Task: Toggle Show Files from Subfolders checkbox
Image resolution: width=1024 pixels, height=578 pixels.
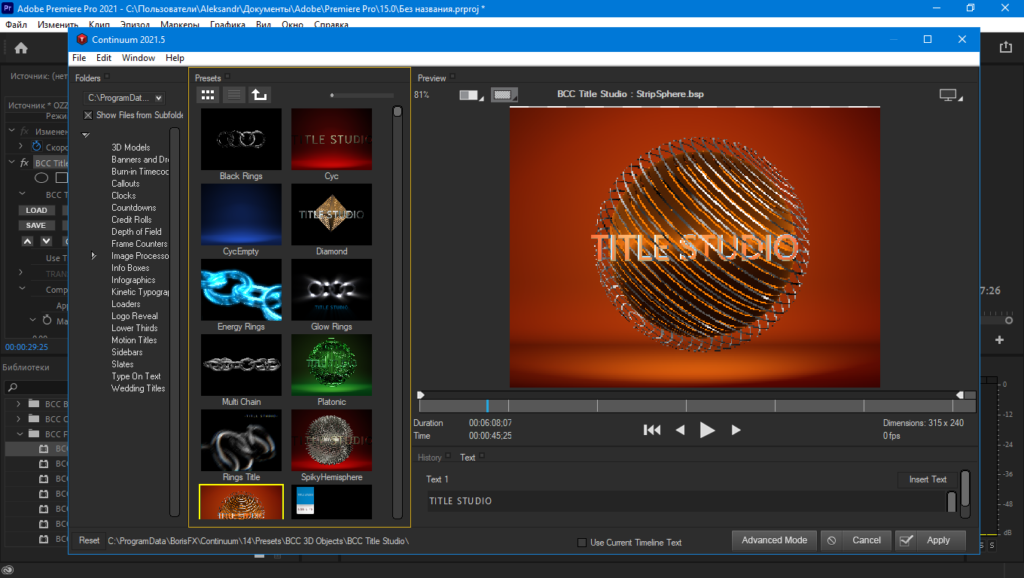Action: pyautogui.click(x=88, y=115)
